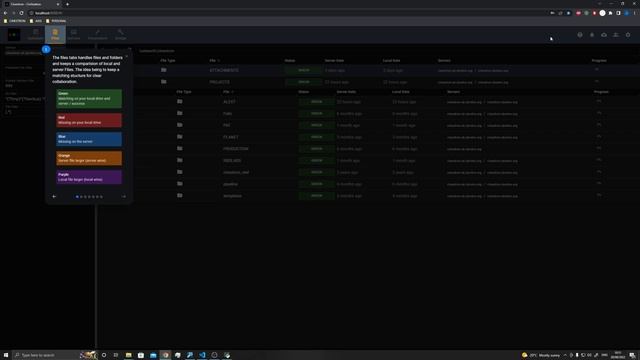This screenshot has width=640, height=360.
Task: Reload the page in the browser
Action: point(21,13)
